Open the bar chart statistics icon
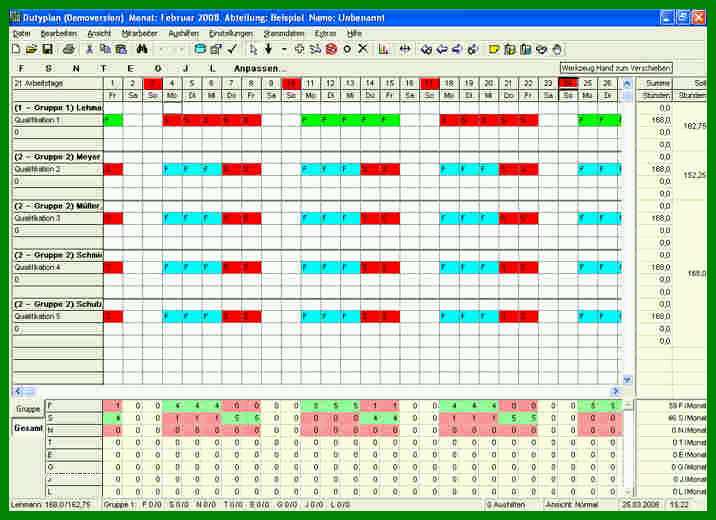This screenshot has height=520, width=716. click(384, 49)
